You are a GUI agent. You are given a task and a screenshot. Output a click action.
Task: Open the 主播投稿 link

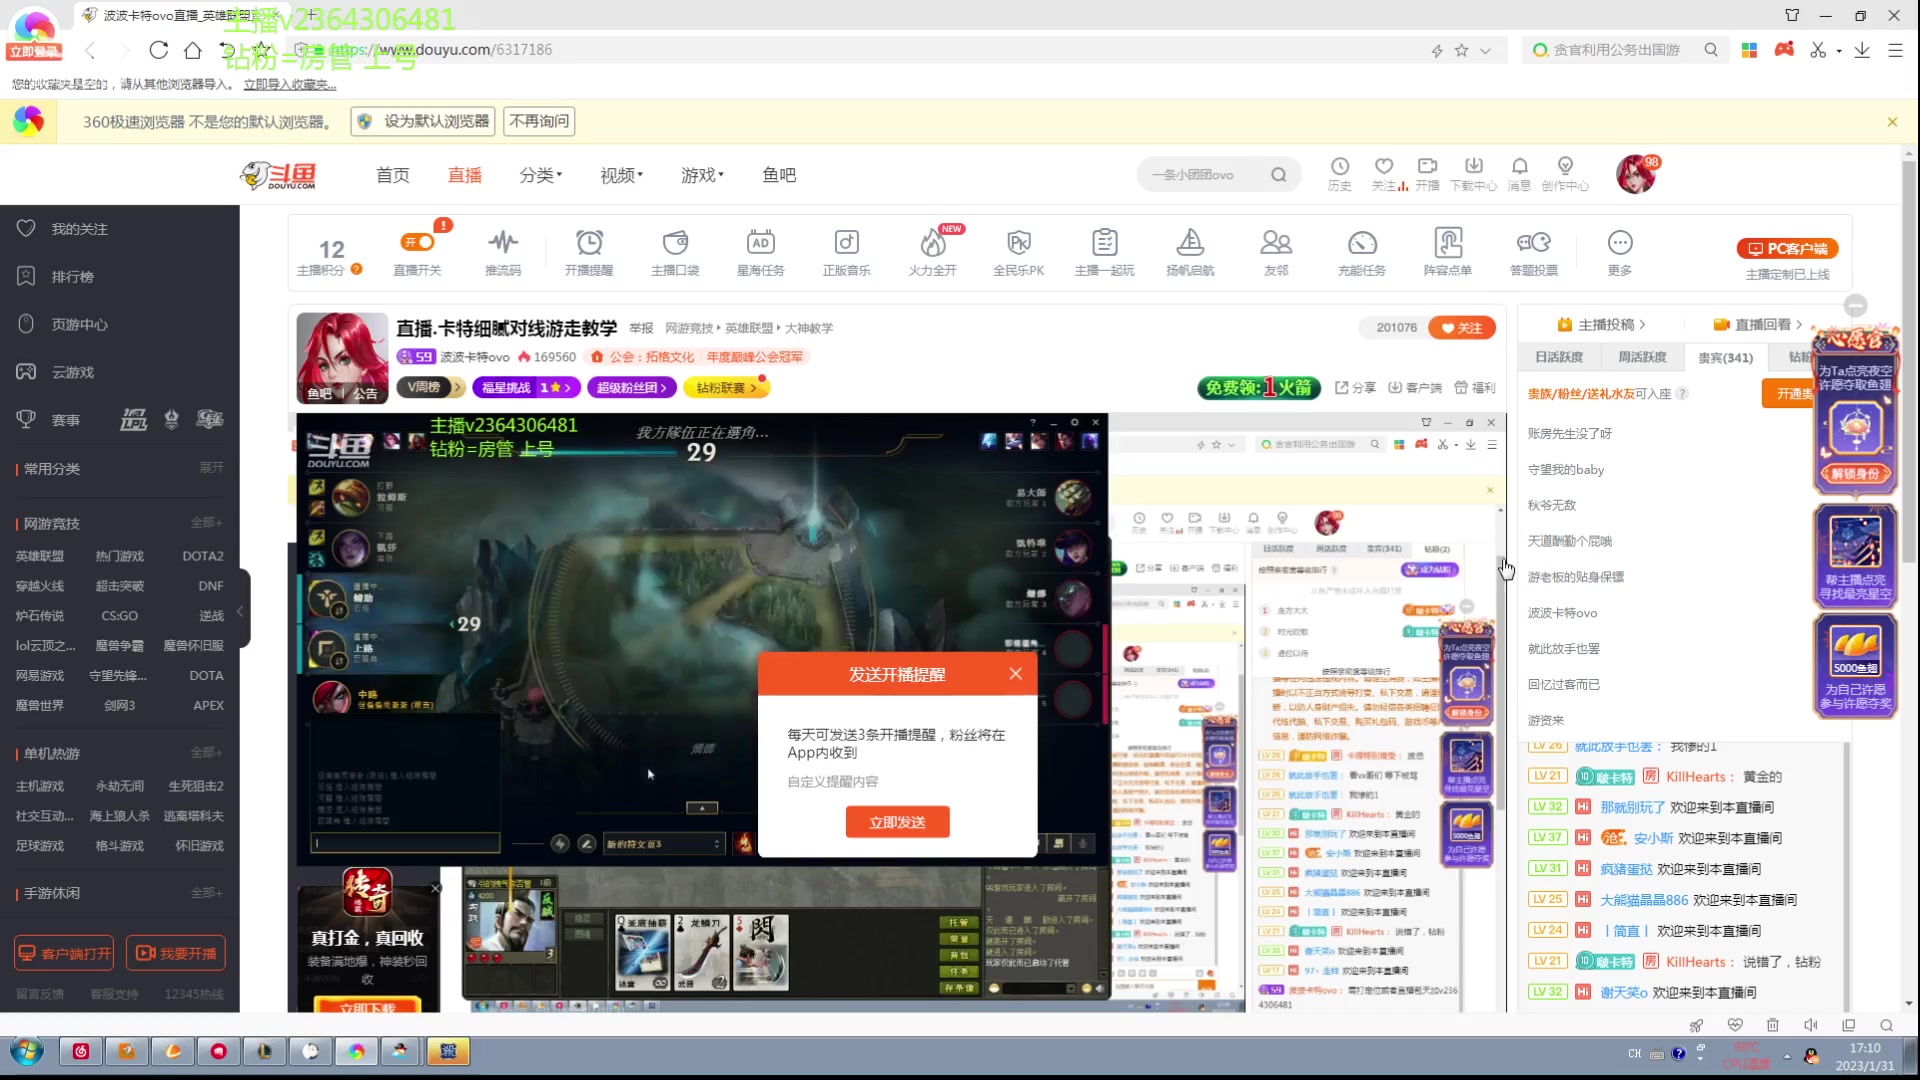pos(1601,324)
